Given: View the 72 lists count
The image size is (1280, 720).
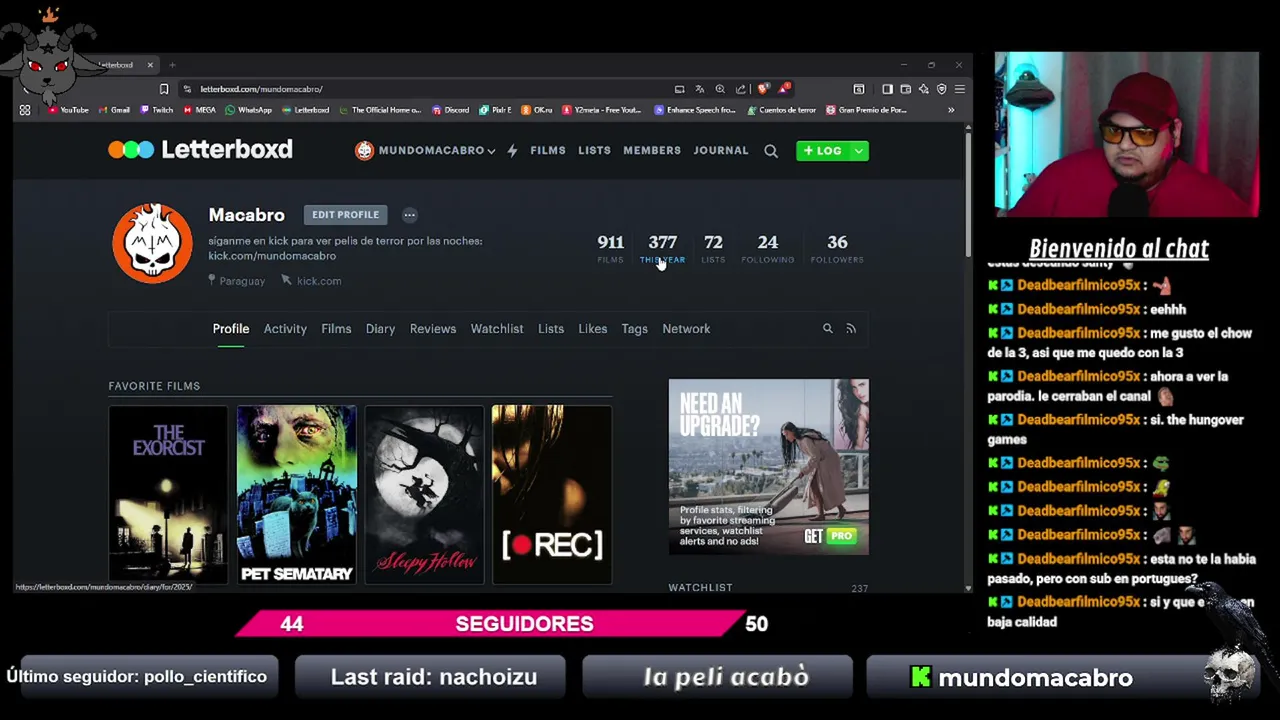Looking at the screenshot, I should (713, 248).
